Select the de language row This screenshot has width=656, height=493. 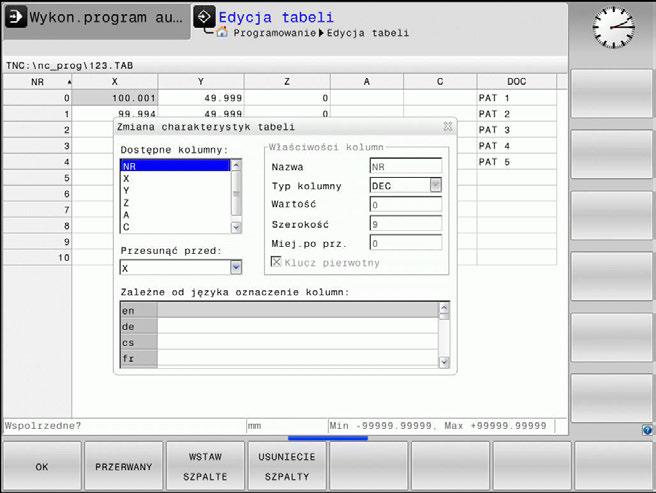[279, 326]
